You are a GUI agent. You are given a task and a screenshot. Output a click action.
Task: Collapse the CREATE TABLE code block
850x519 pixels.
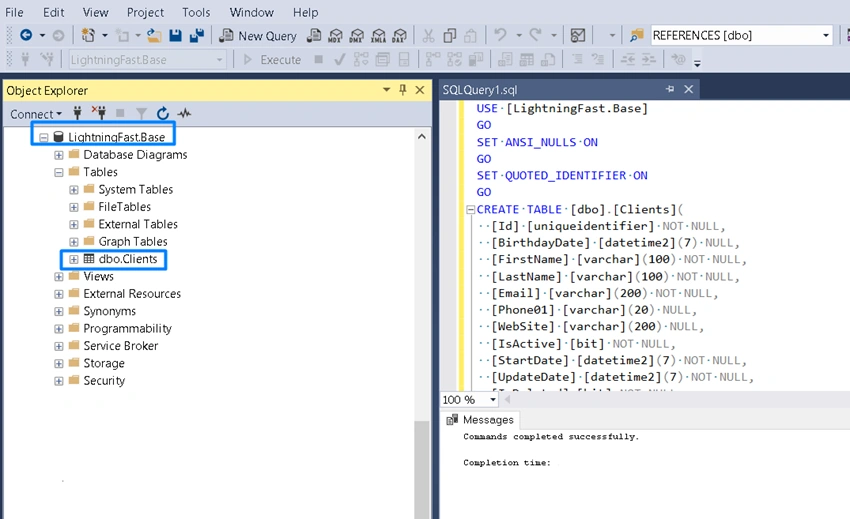pyautogui.click(x=471, y=209)
